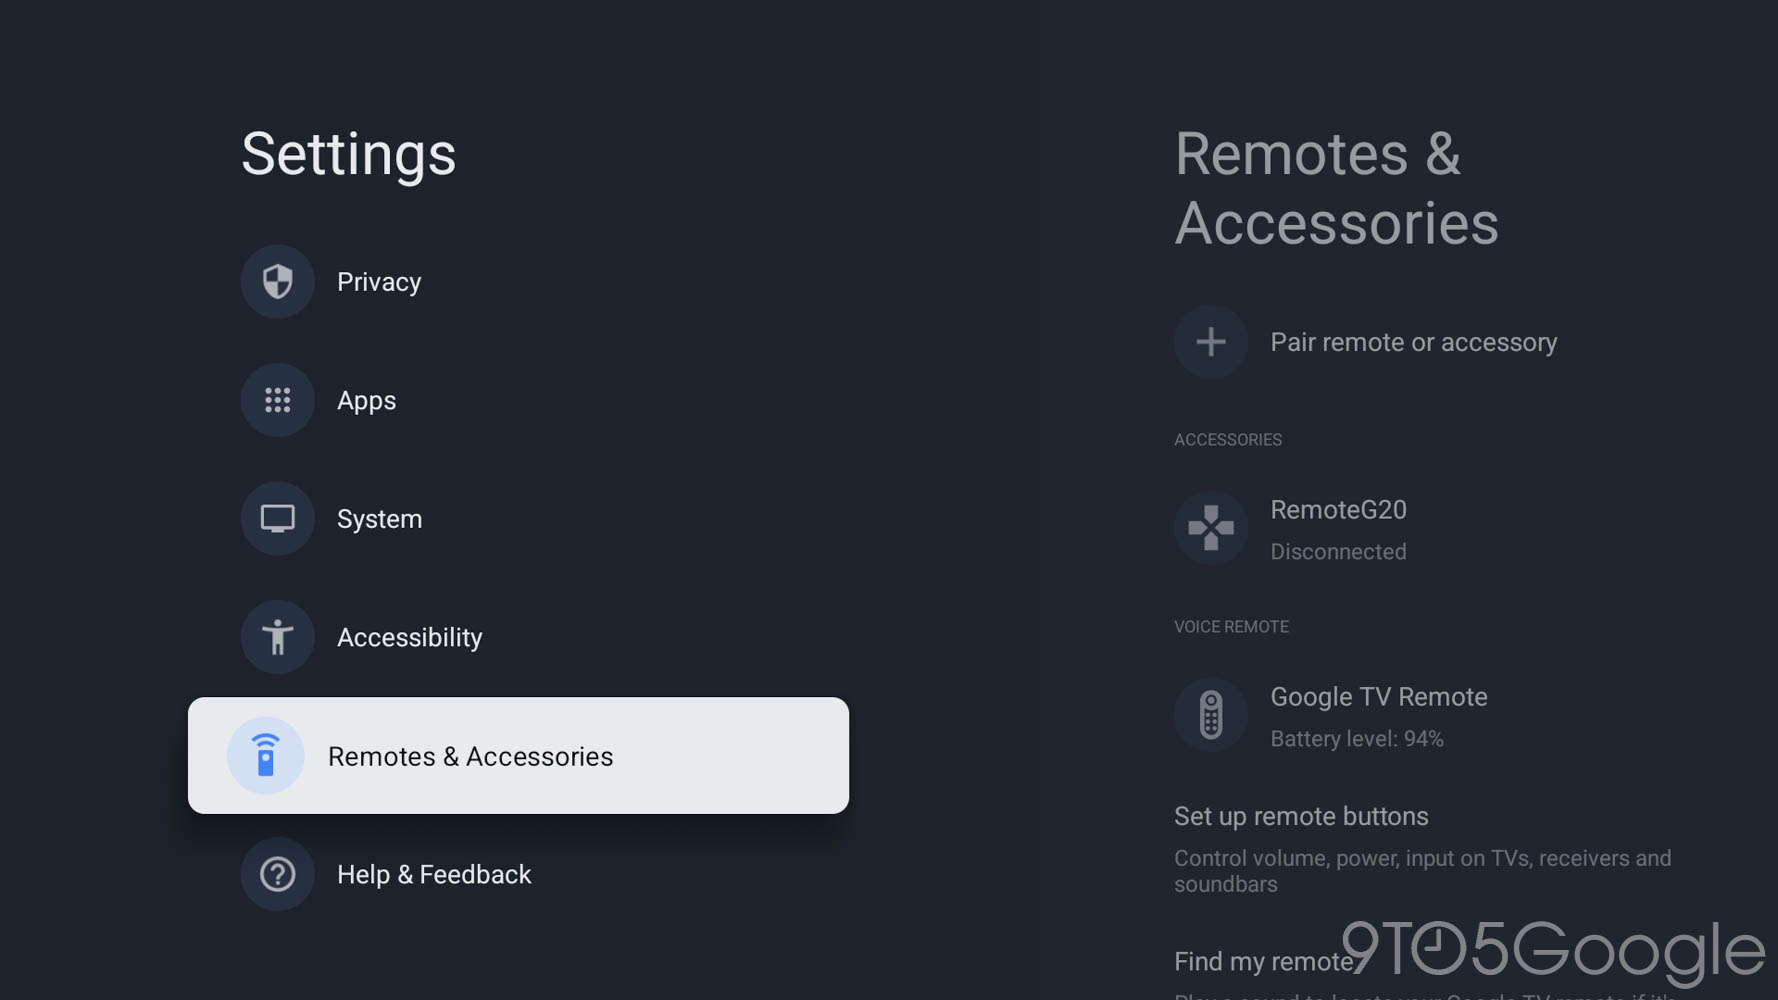Image resolution: width=1778 pixels, height=1000 pixels.
Task: Open the Privacy settings menu
Action: (379, 282)
